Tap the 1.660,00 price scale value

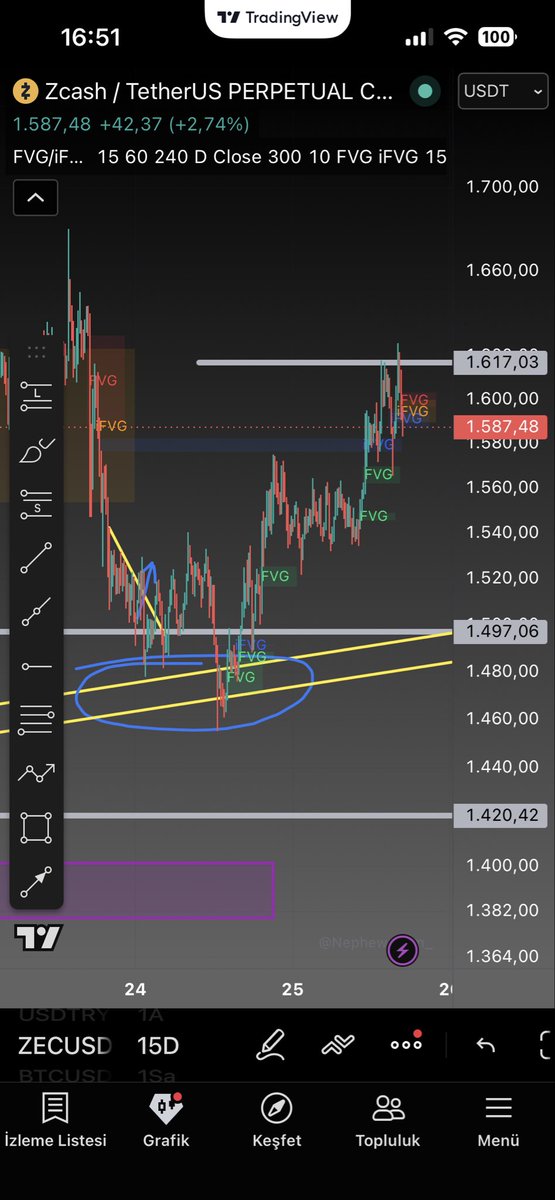click(503, 270)
